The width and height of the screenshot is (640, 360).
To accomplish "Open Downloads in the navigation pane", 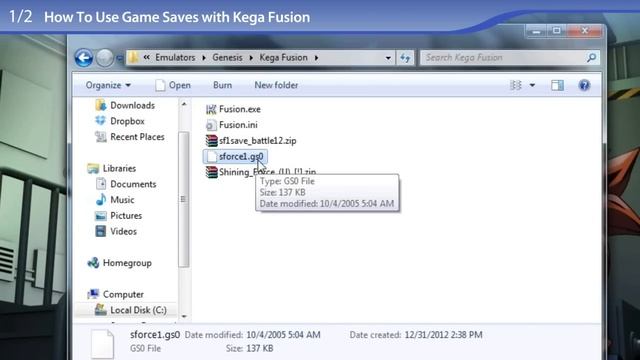I will point(133,105).
